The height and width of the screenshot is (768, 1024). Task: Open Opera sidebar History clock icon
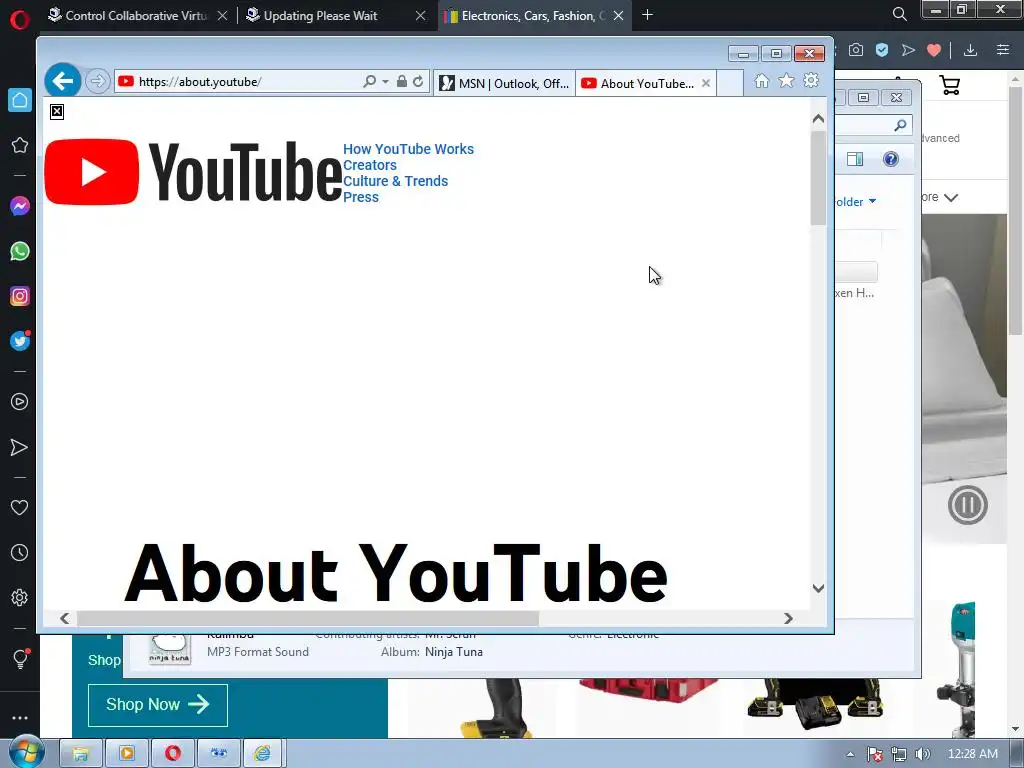click(20, 552)
